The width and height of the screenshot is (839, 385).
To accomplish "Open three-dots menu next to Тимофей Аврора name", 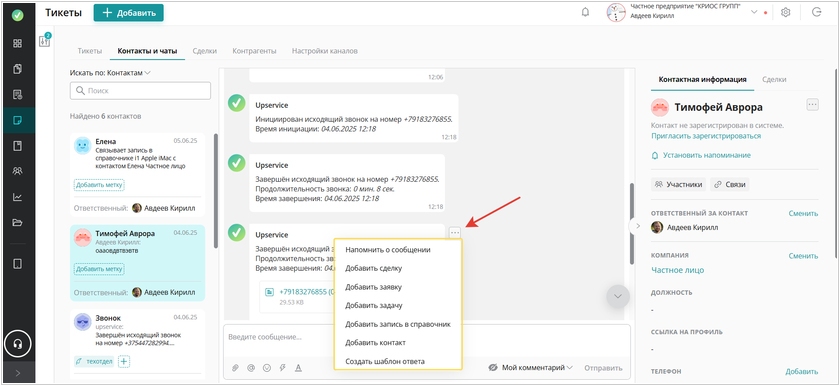I will [x=812, y=105].
